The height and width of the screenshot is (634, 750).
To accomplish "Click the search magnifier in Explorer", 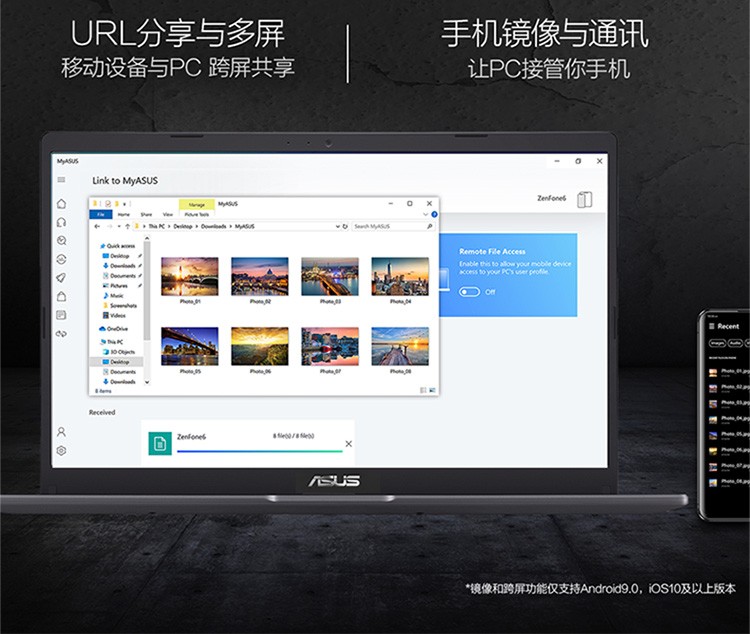I will (430, 226).
